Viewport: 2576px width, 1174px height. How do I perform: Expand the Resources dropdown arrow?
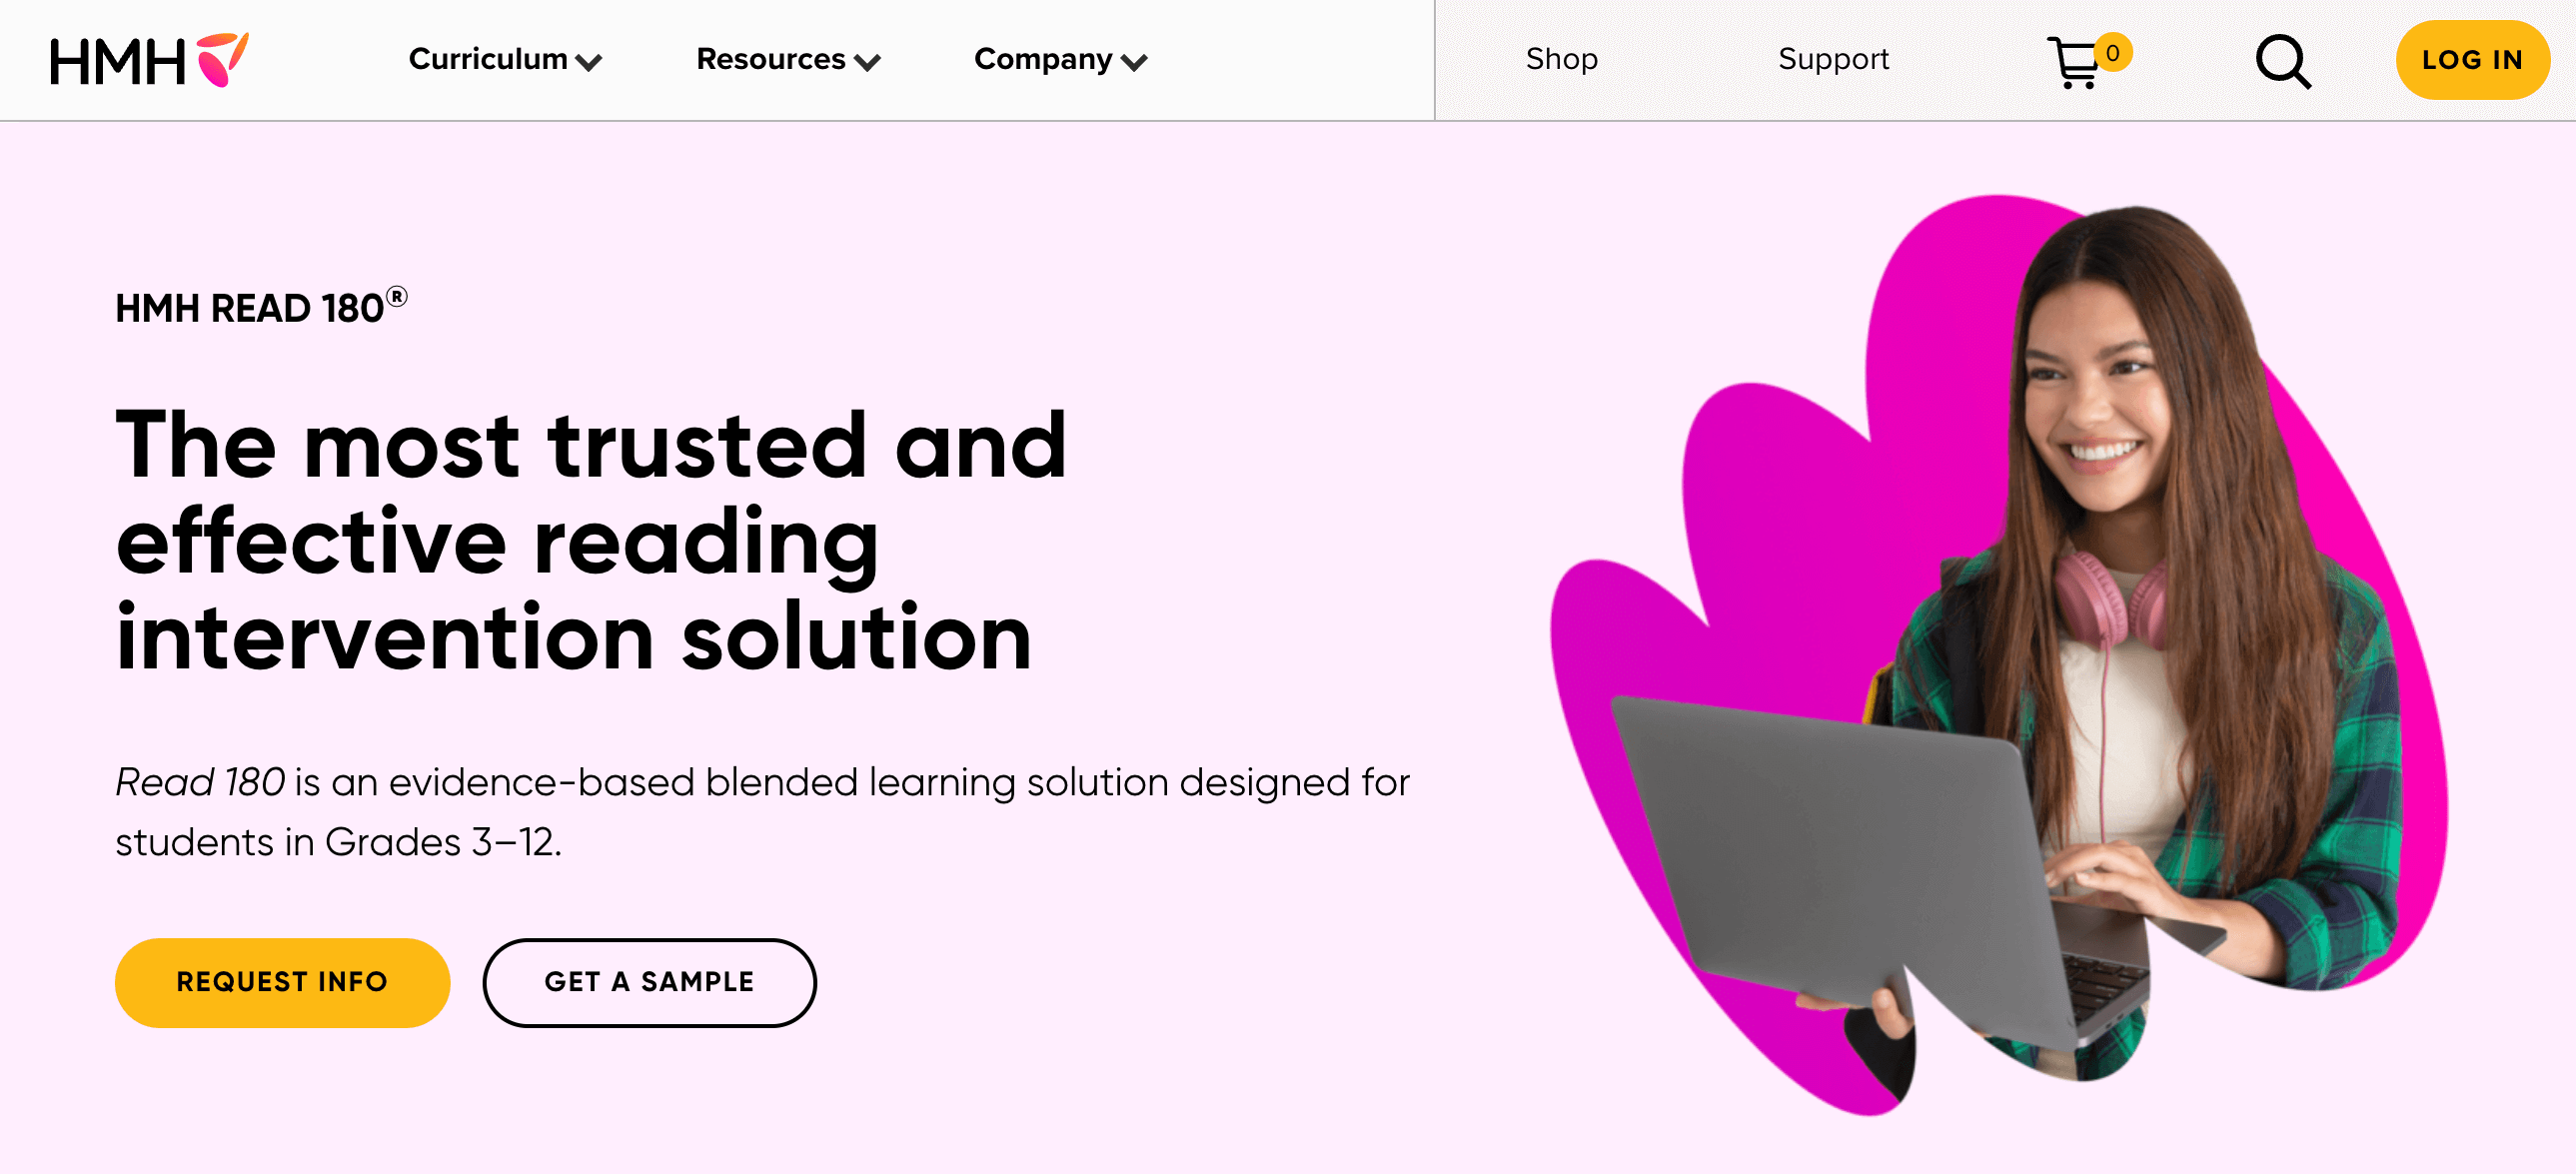[868, 63]
